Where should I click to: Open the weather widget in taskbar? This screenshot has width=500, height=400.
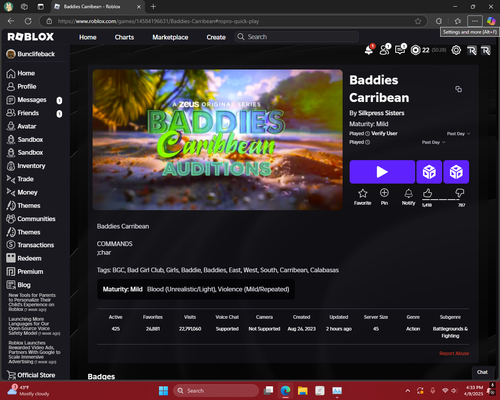tap(28, 390)
